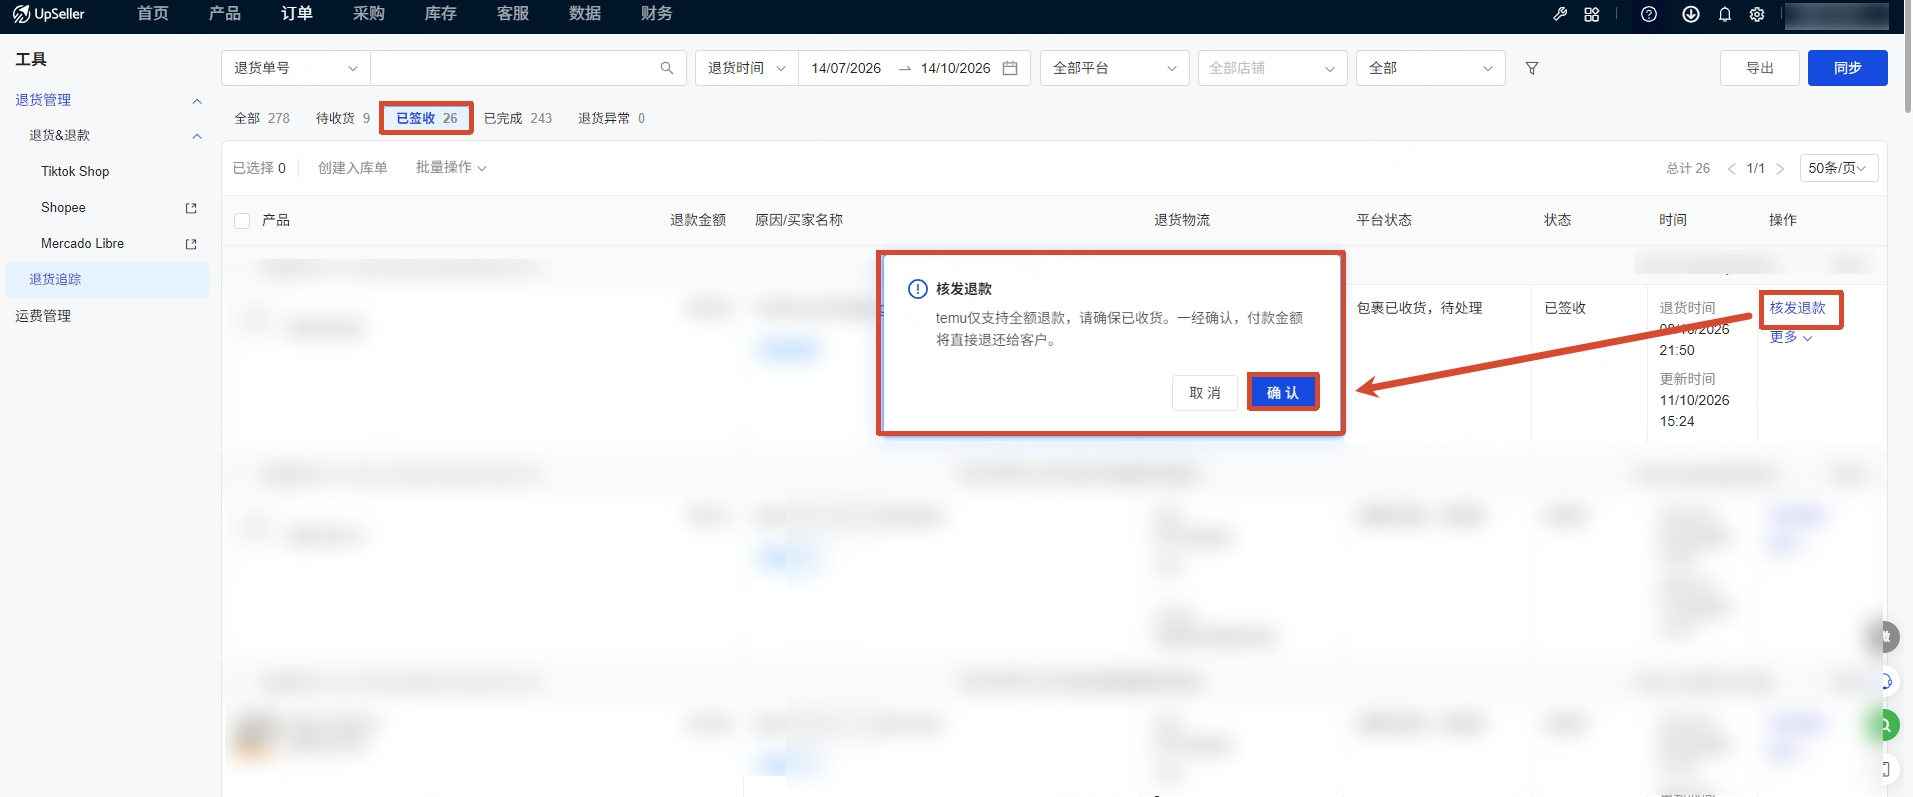Image resolution: width=1913 pixels, height=797 pixels.
Task: Switch to the 待收货 tab
Action: (x=343, y=118)
